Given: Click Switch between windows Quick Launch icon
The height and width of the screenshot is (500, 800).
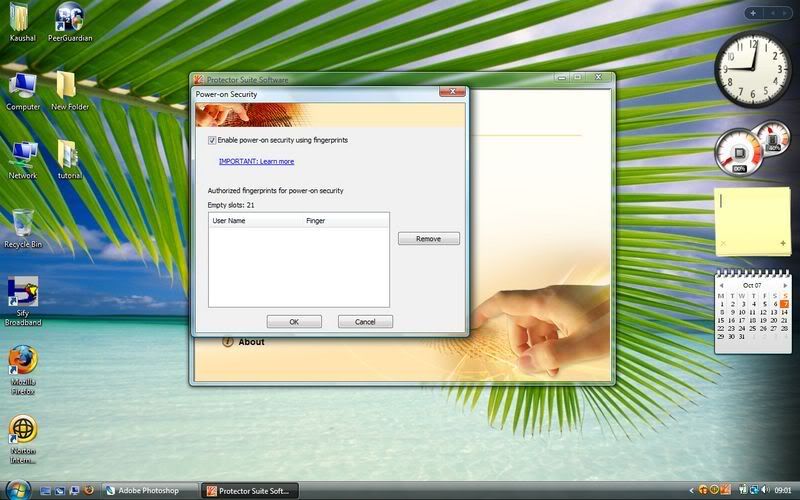Looking at the screenshot, I should (60, 491).
